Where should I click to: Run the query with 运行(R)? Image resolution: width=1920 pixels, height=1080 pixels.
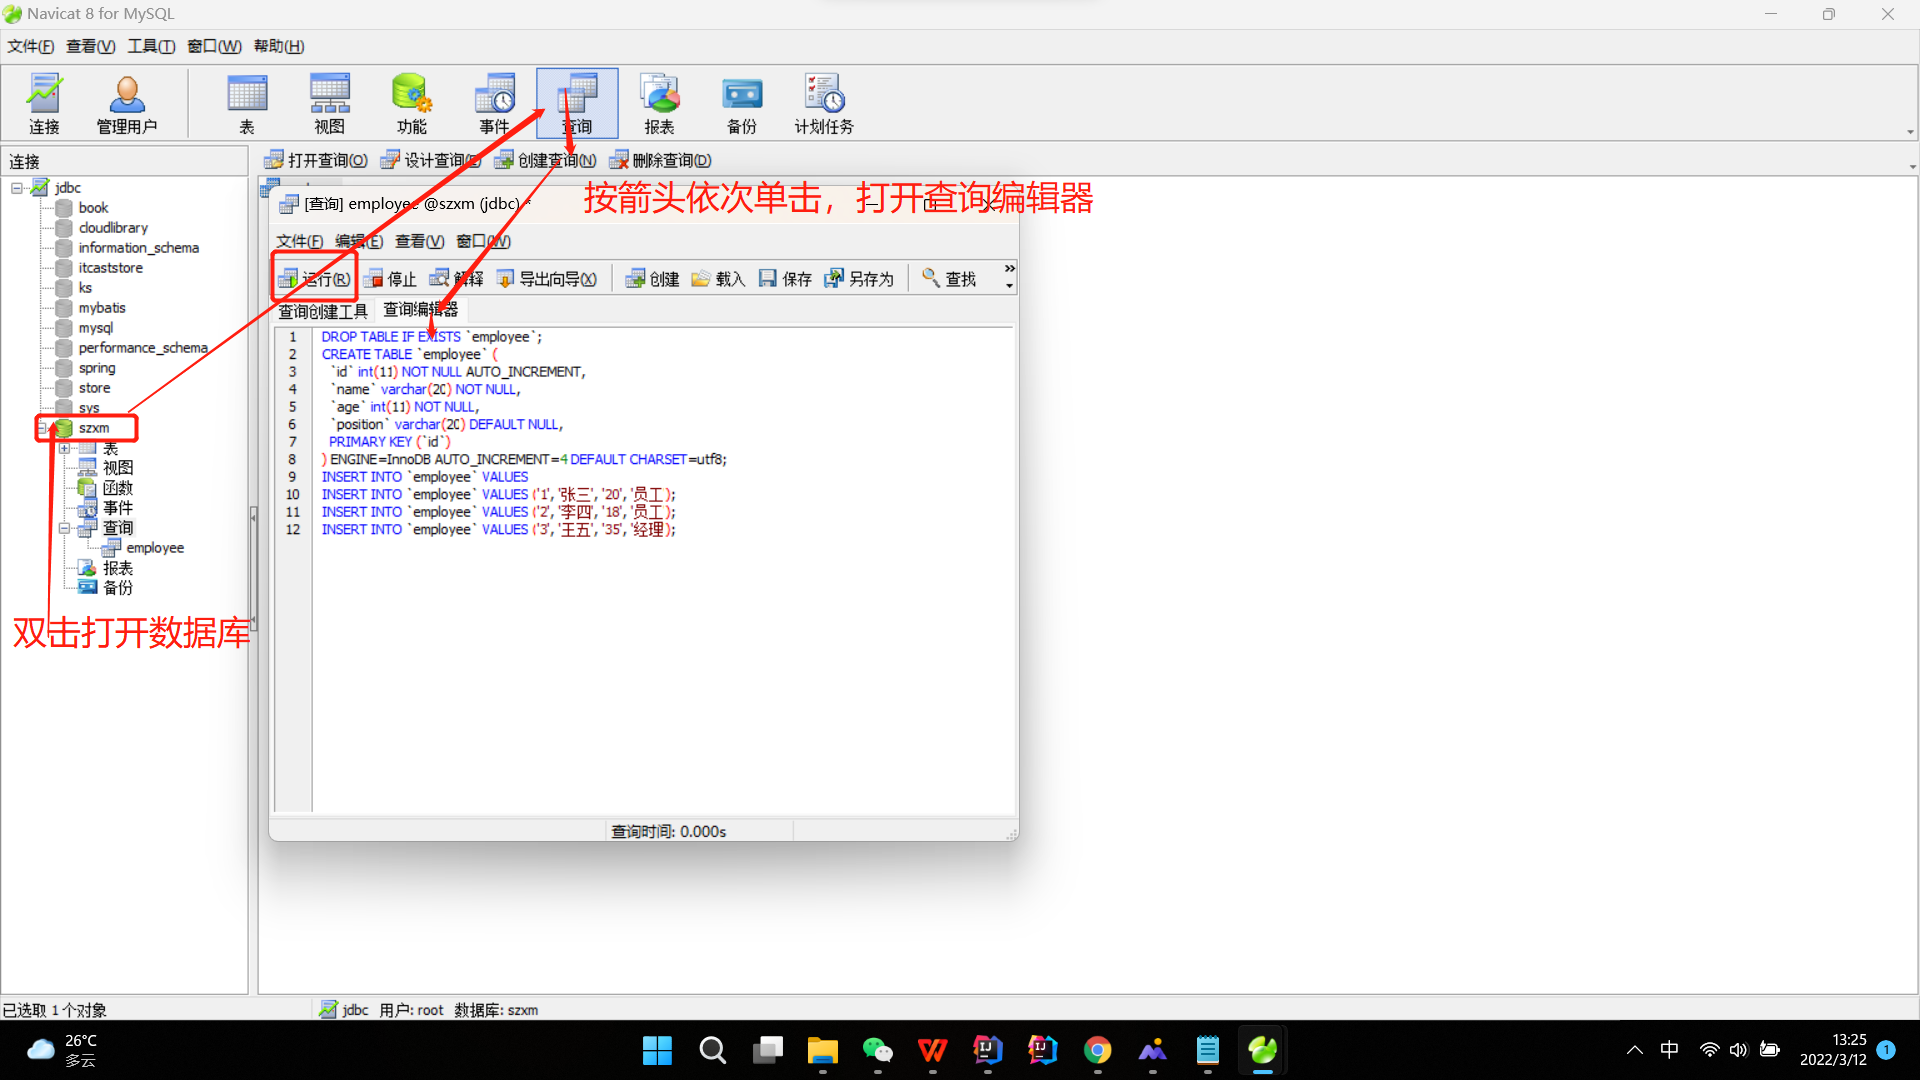(315, 279)
